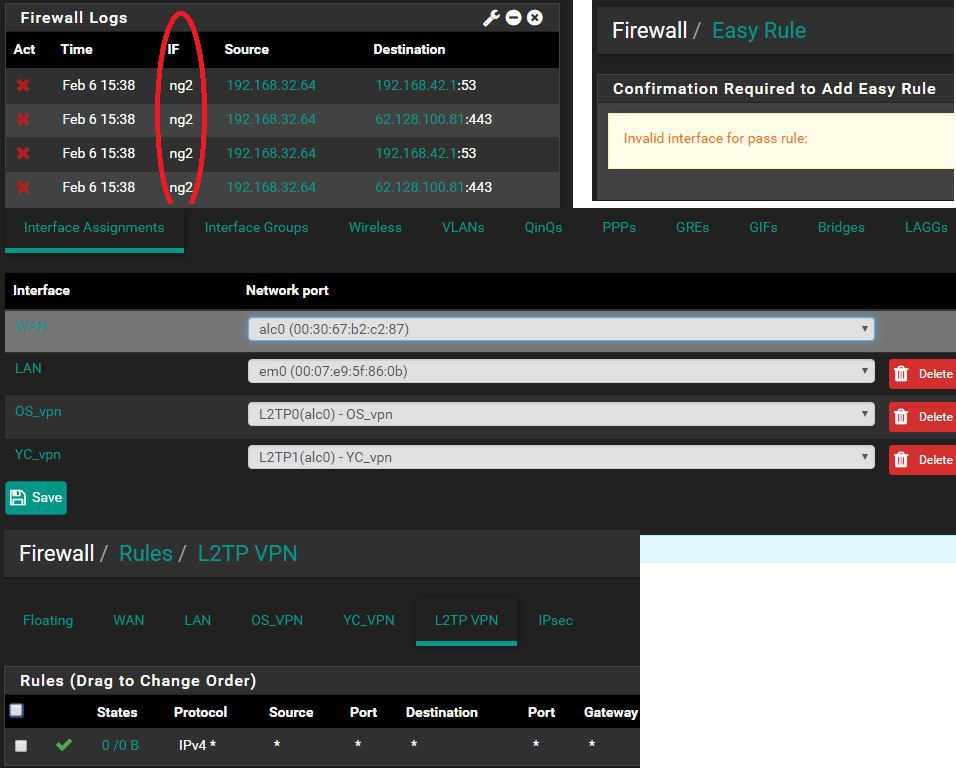
Task: Click the Firewall Logs widget title
Action: pyautogui.click(x=74, y=18)
